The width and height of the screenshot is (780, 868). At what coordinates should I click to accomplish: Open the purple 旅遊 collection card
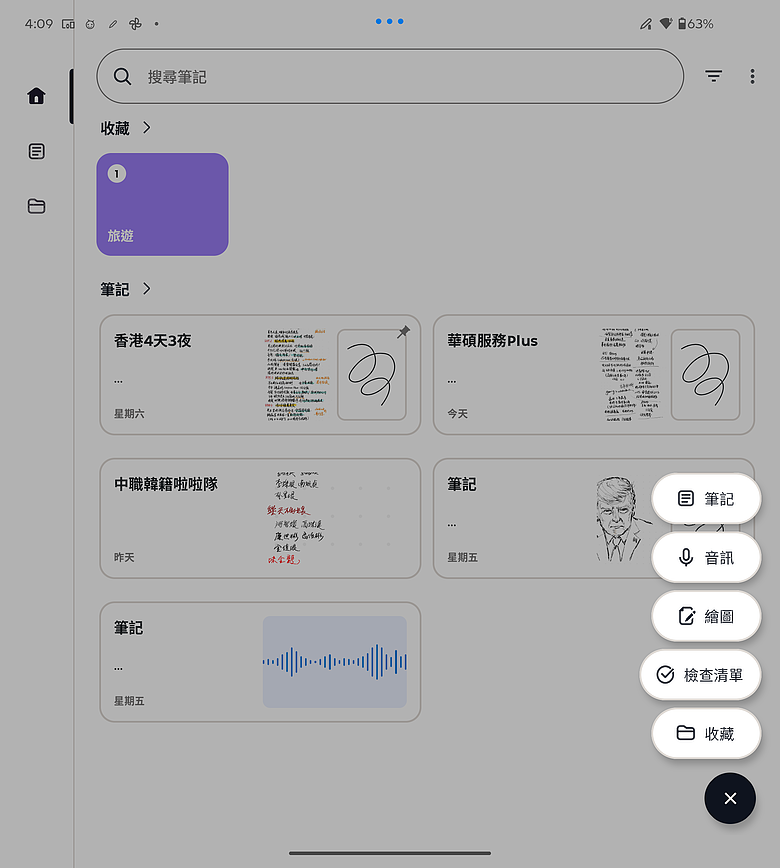[163, 204]
